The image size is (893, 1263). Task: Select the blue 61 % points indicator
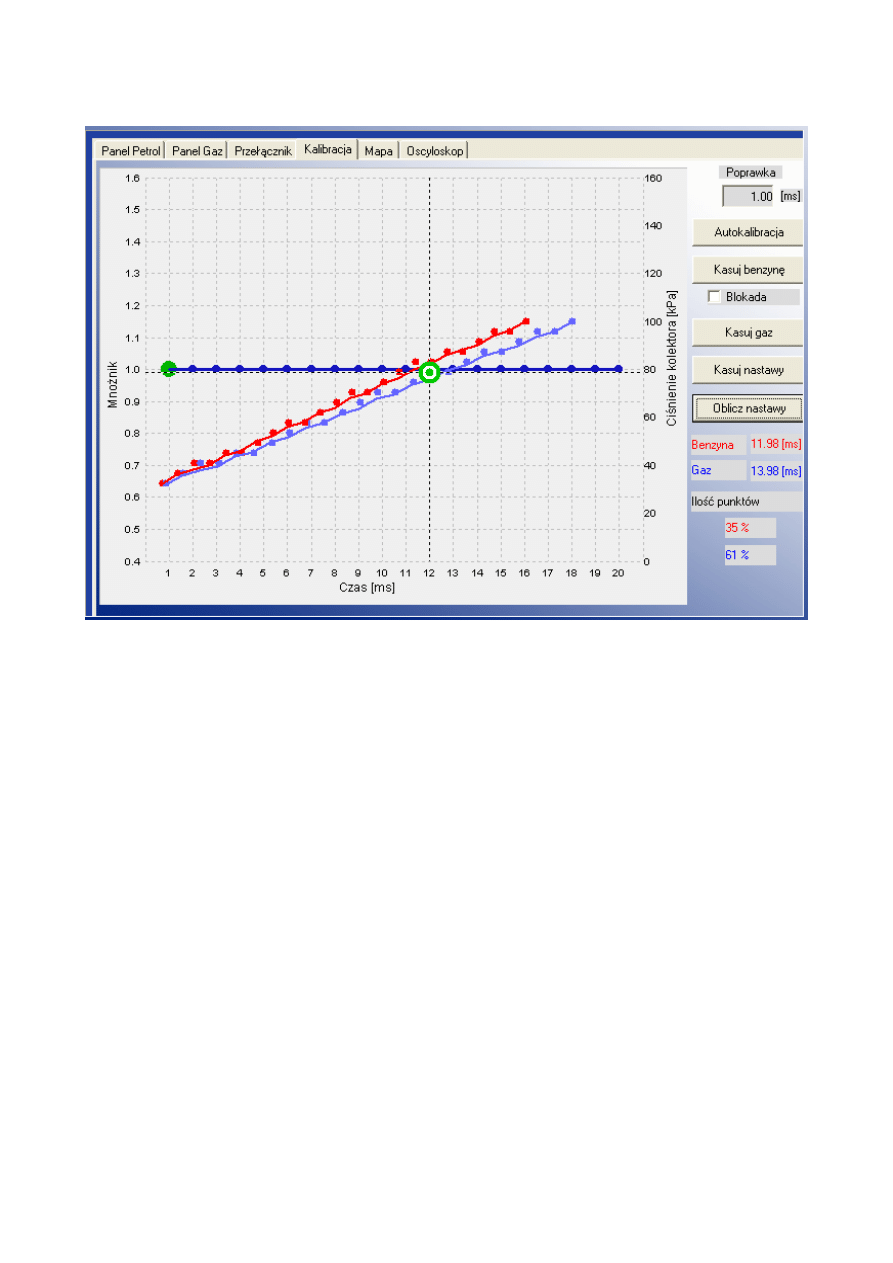[750, 554]
